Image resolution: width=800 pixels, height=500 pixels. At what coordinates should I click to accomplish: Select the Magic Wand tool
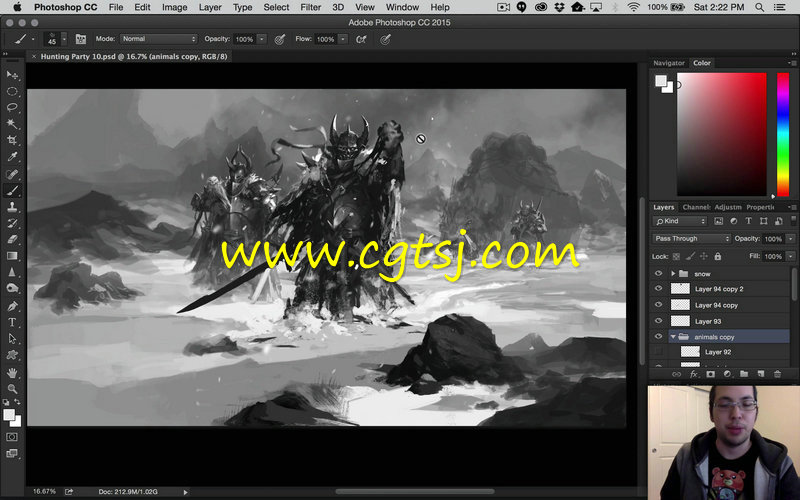pyautogui.click(x=12, y=124)
